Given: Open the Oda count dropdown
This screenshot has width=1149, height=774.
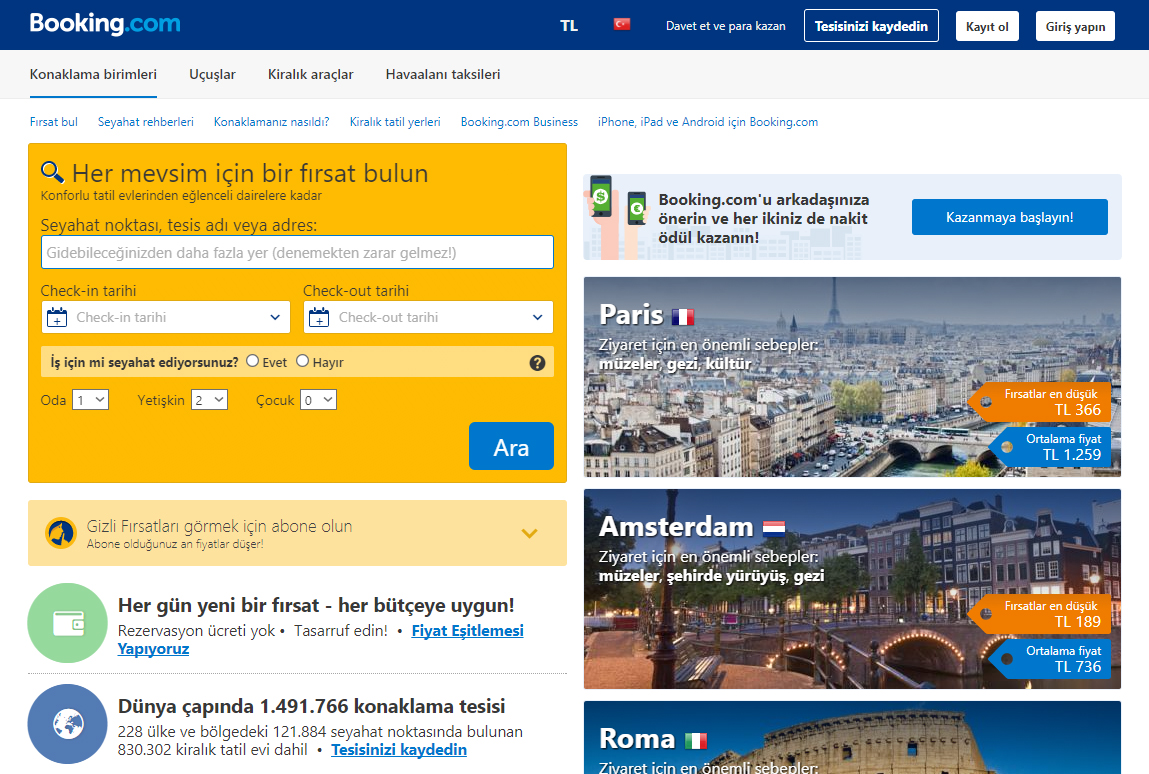Looking at the screenshot, I should click(90, 400).
